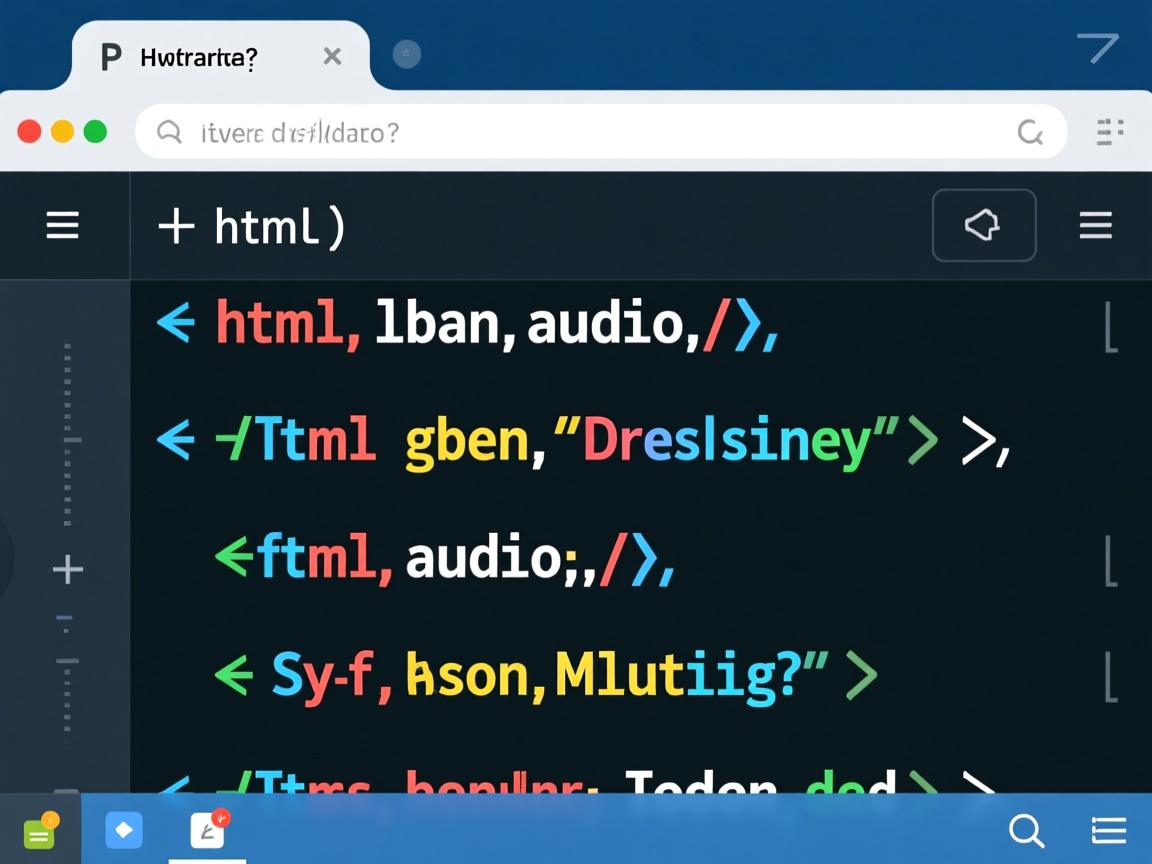Viewport: 1152px width, 864px height.
Task: Open the blue diamond app icon in bottom bar
Action: click(124, 830)
